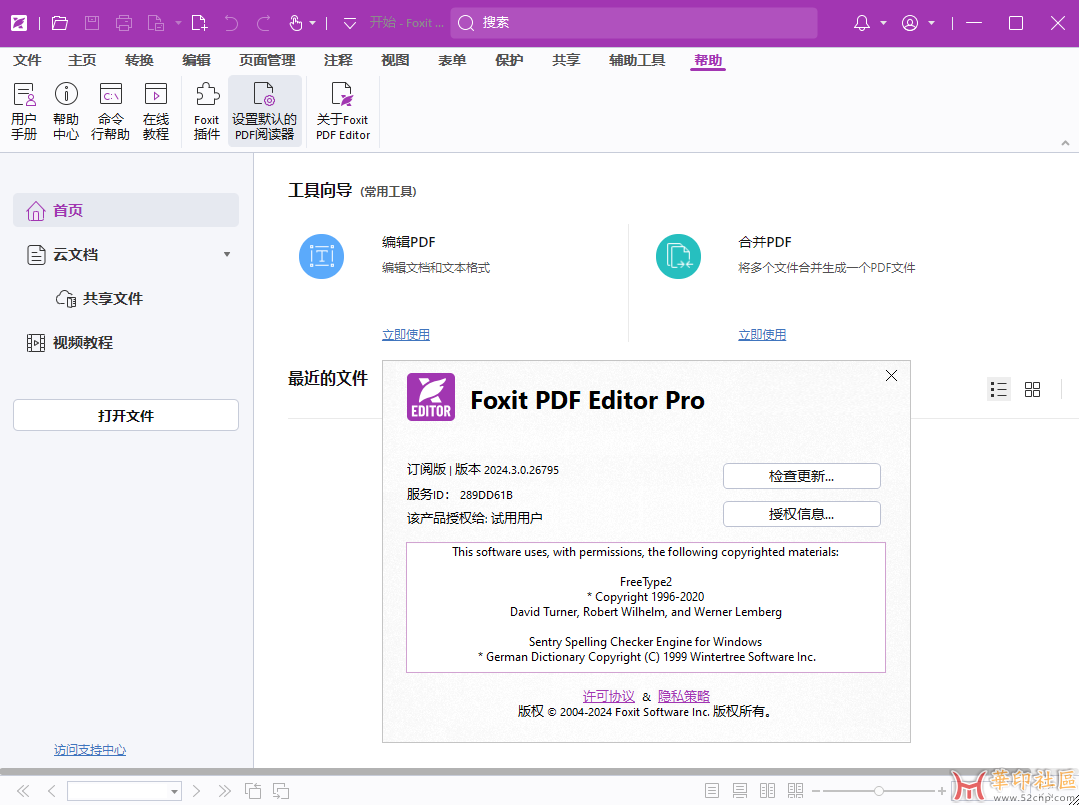Screen dimensions: 1079x805
Task: Open dropdown arrow beside hand tool
Action: pos(312,23)
